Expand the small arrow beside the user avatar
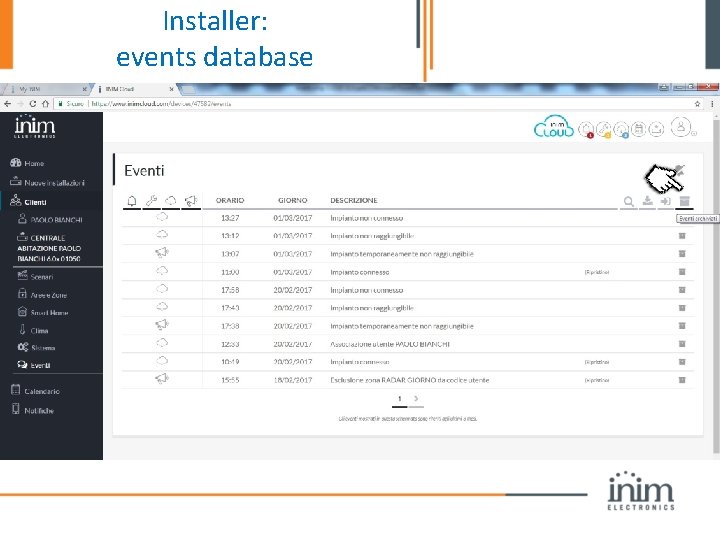 click(694, 134)
